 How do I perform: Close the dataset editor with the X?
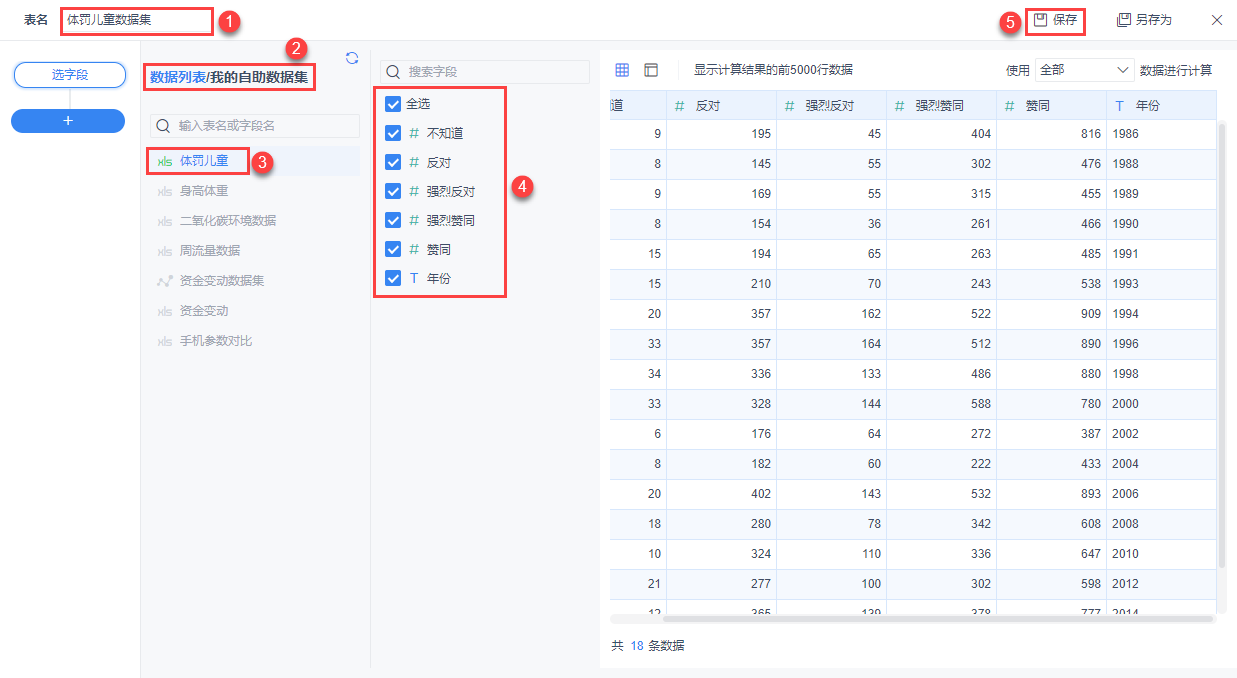tap(1217, 20)
